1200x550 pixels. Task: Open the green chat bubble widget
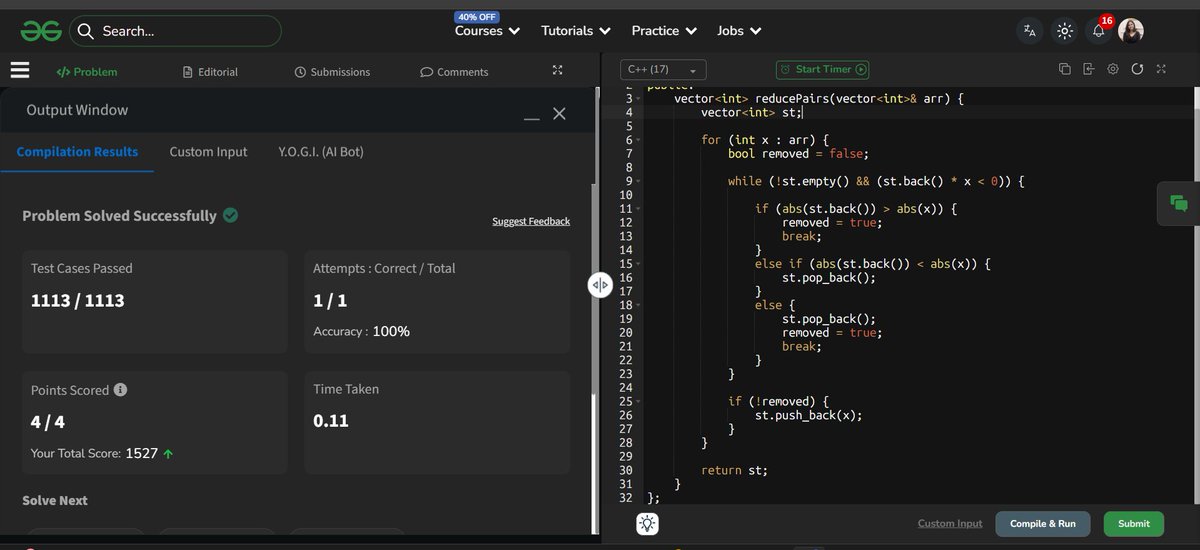(x=1178, y=203)
